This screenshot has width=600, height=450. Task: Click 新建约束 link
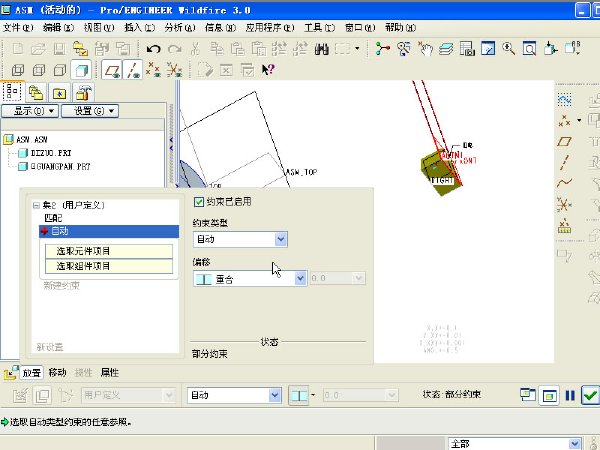tap(62, 285)
